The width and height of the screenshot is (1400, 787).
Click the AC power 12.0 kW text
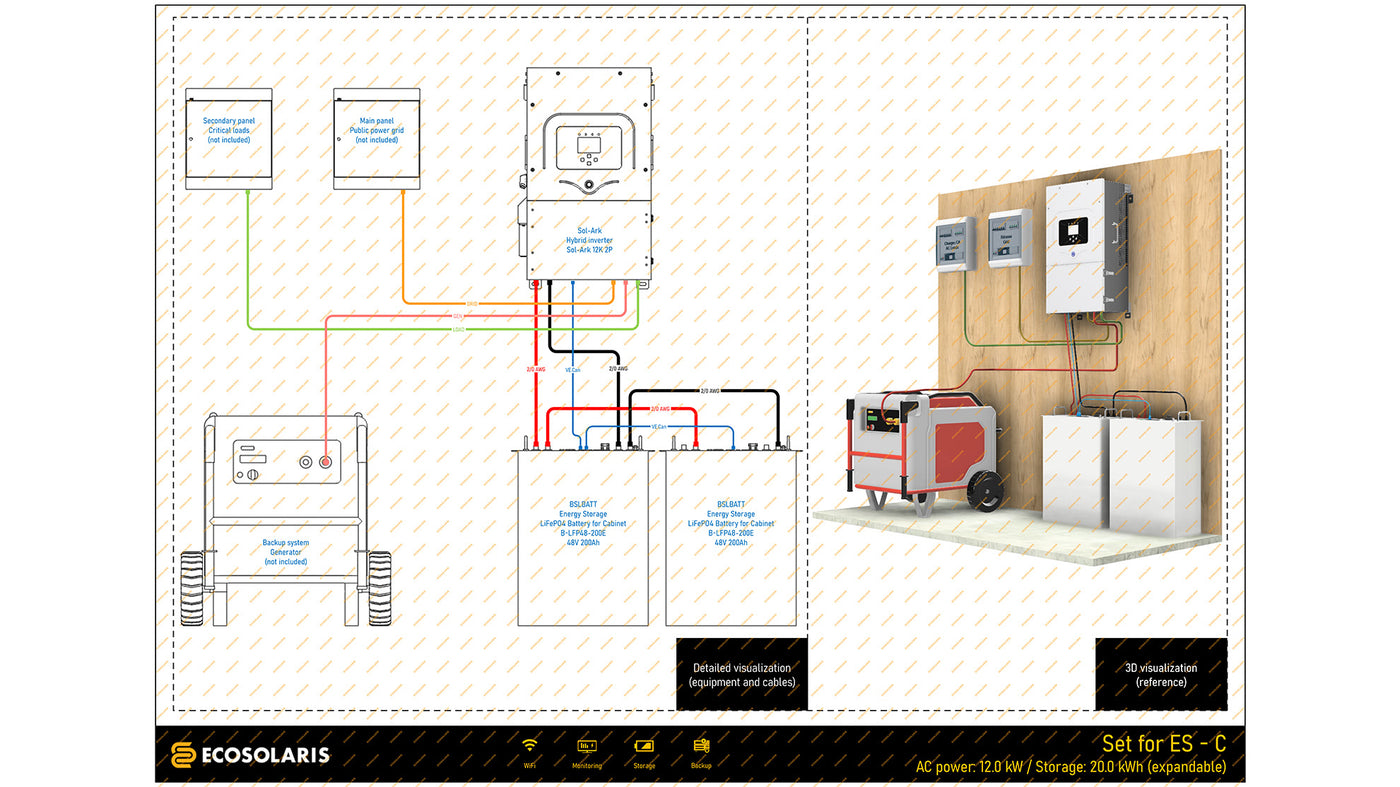tap(970, 764)
